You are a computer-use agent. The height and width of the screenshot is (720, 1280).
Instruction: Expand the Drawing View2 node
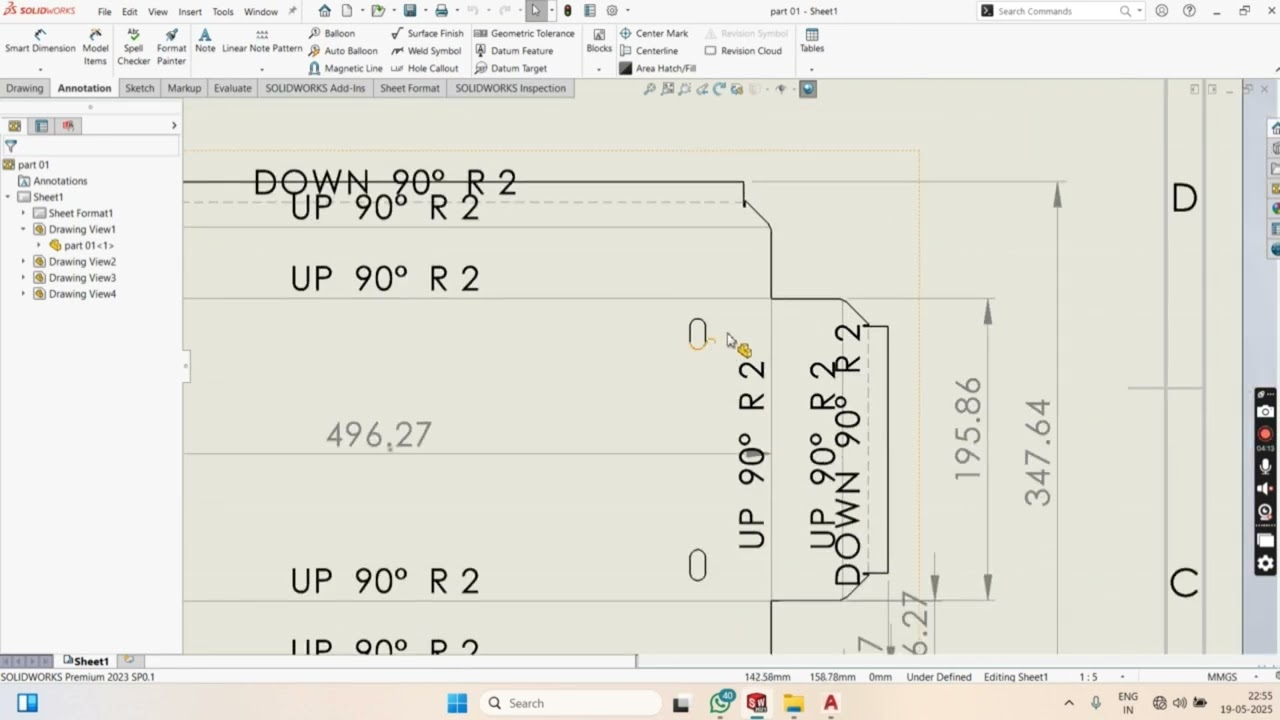point(24,262)
